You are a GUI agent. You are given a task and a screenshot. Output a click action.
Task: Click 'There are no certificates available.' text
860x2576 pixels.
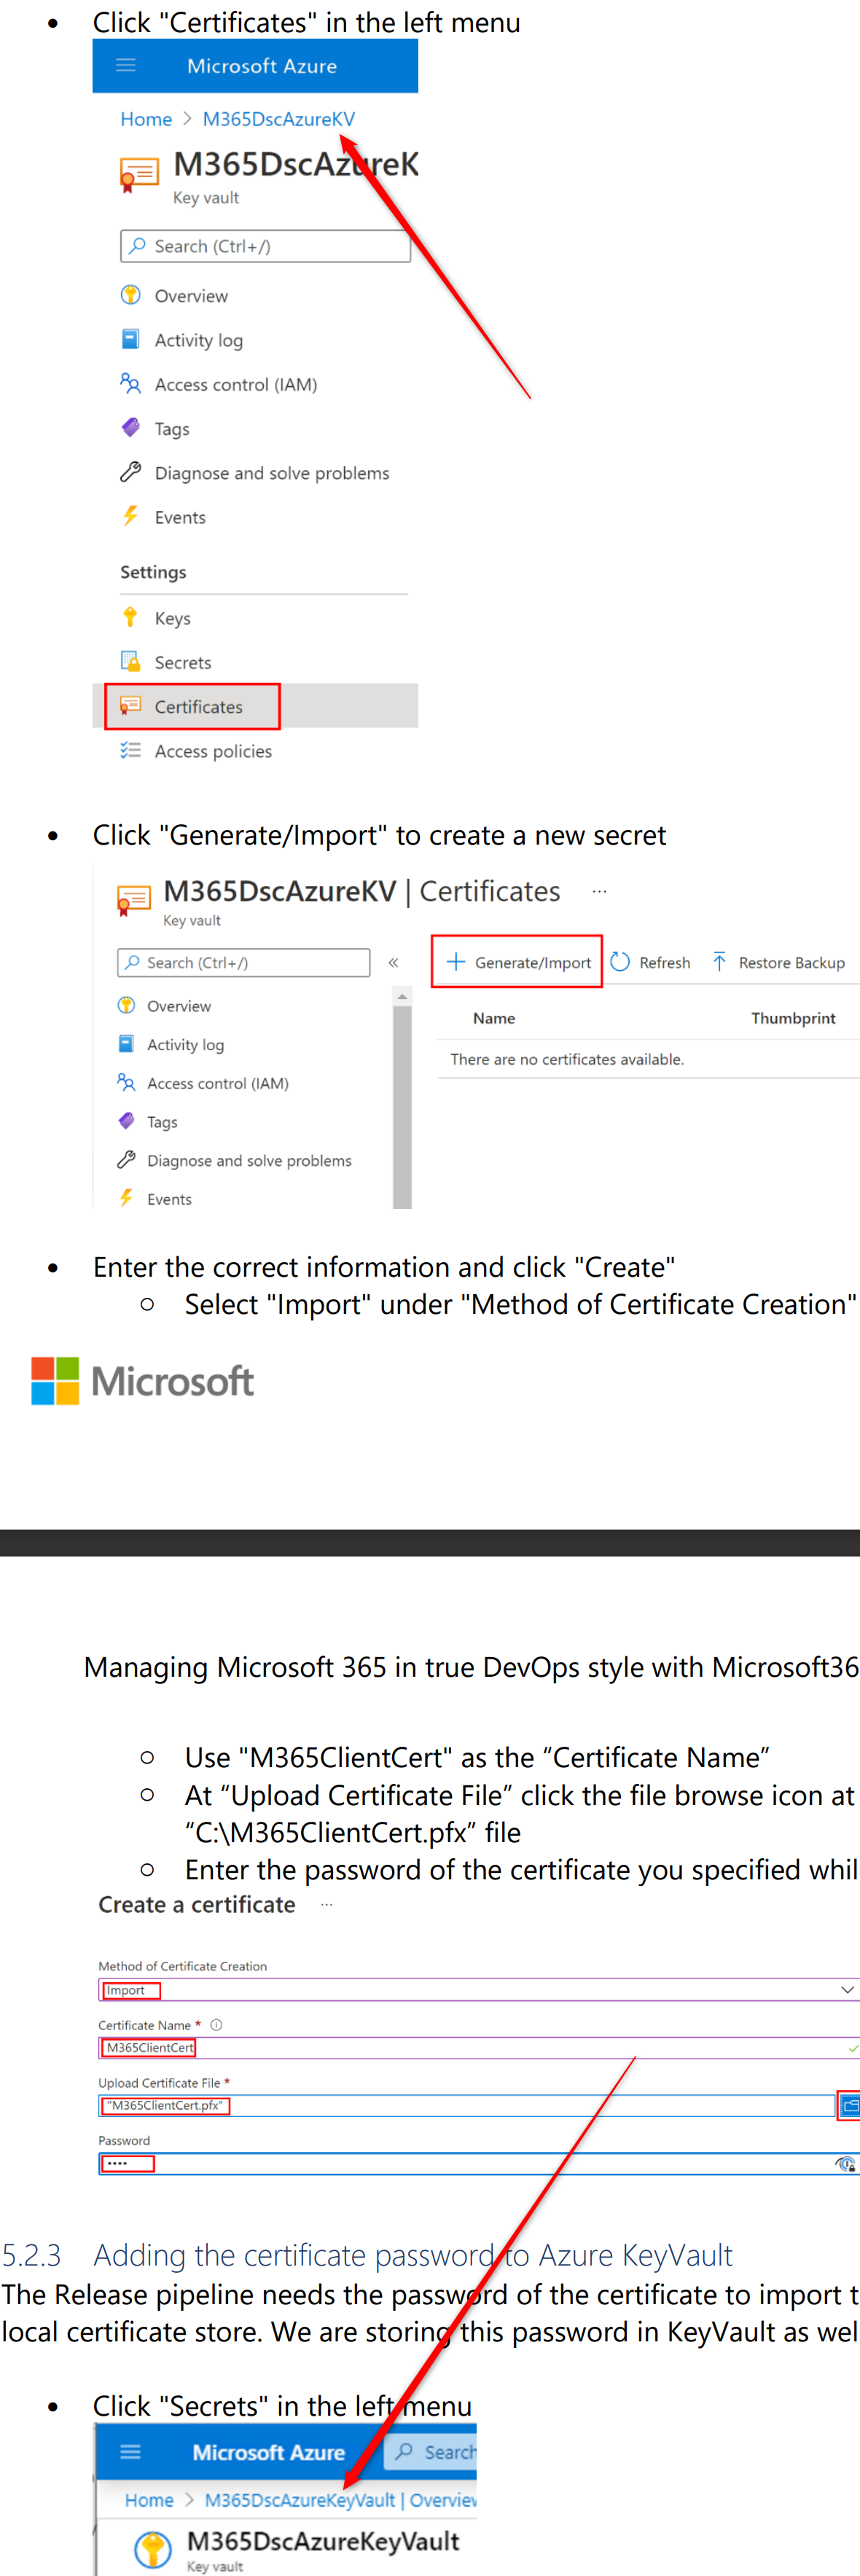pyautogui.click(x=567, y=1059)
